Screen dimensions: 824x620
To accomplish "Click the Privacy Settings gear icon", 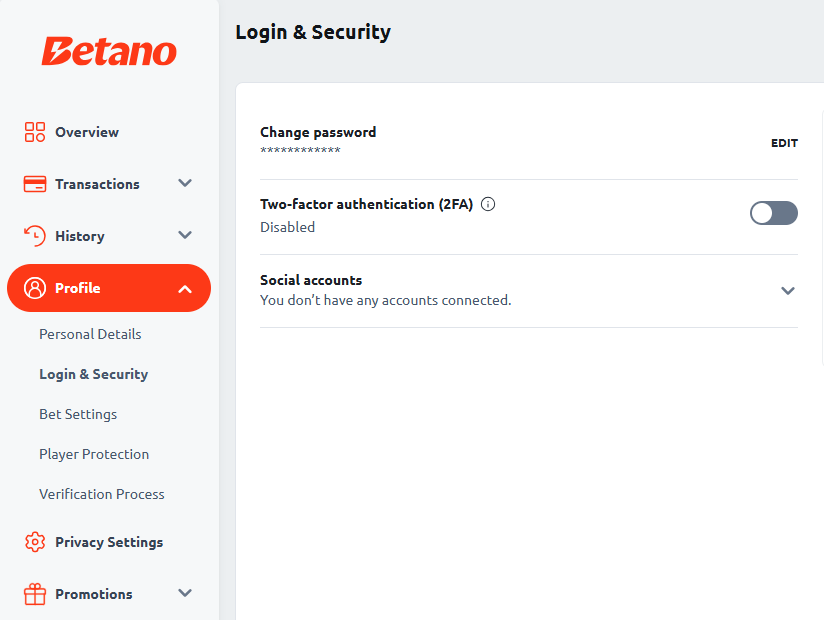I will pyautogui.click(x=35, y=542).
